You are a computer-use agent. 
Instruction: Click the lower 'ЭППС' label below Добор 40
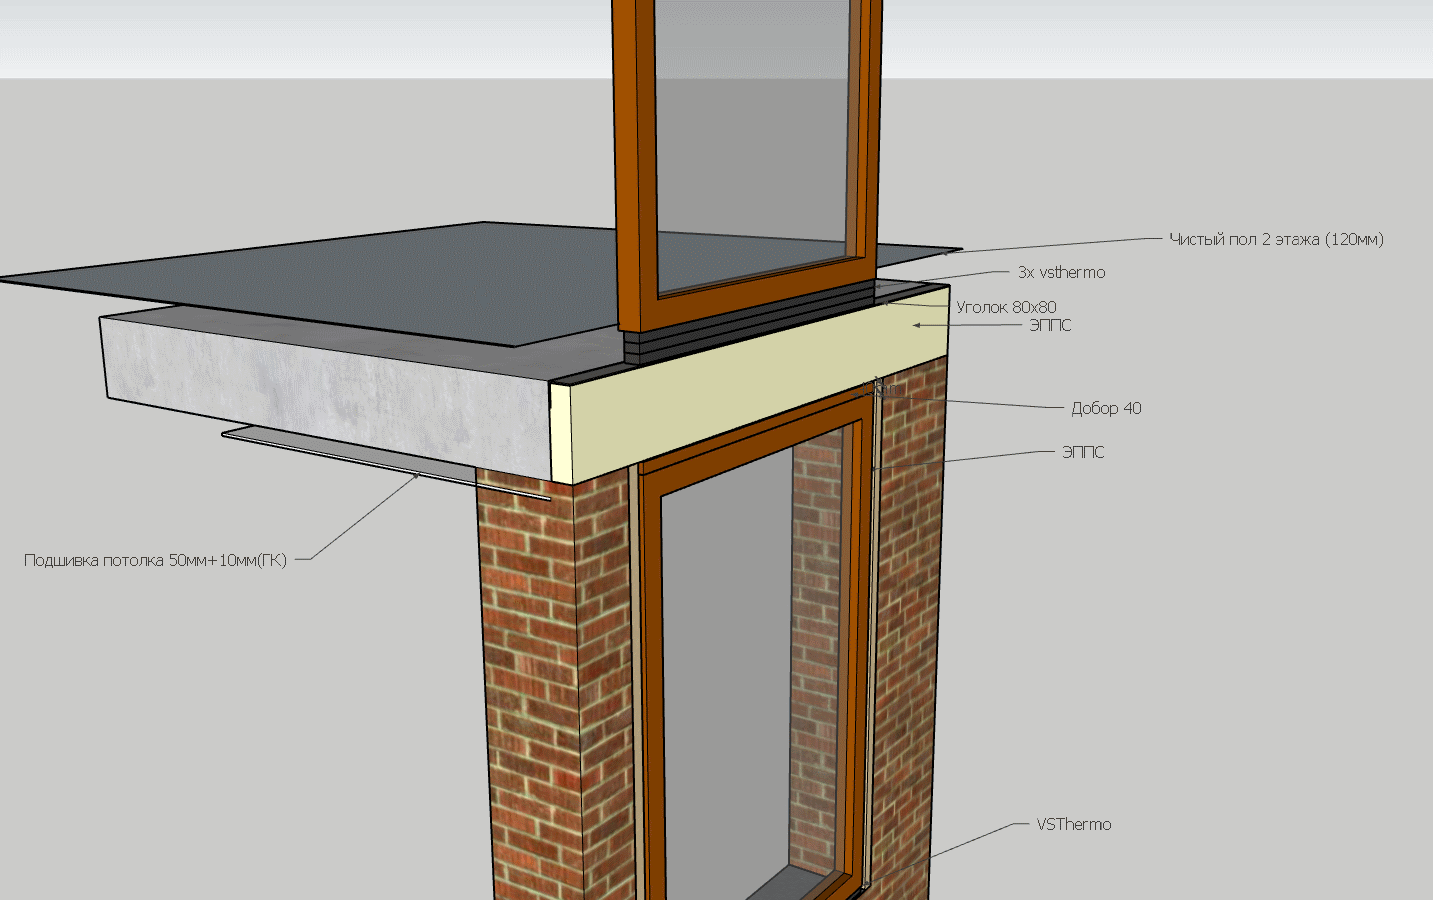(x=1083, y=452)
